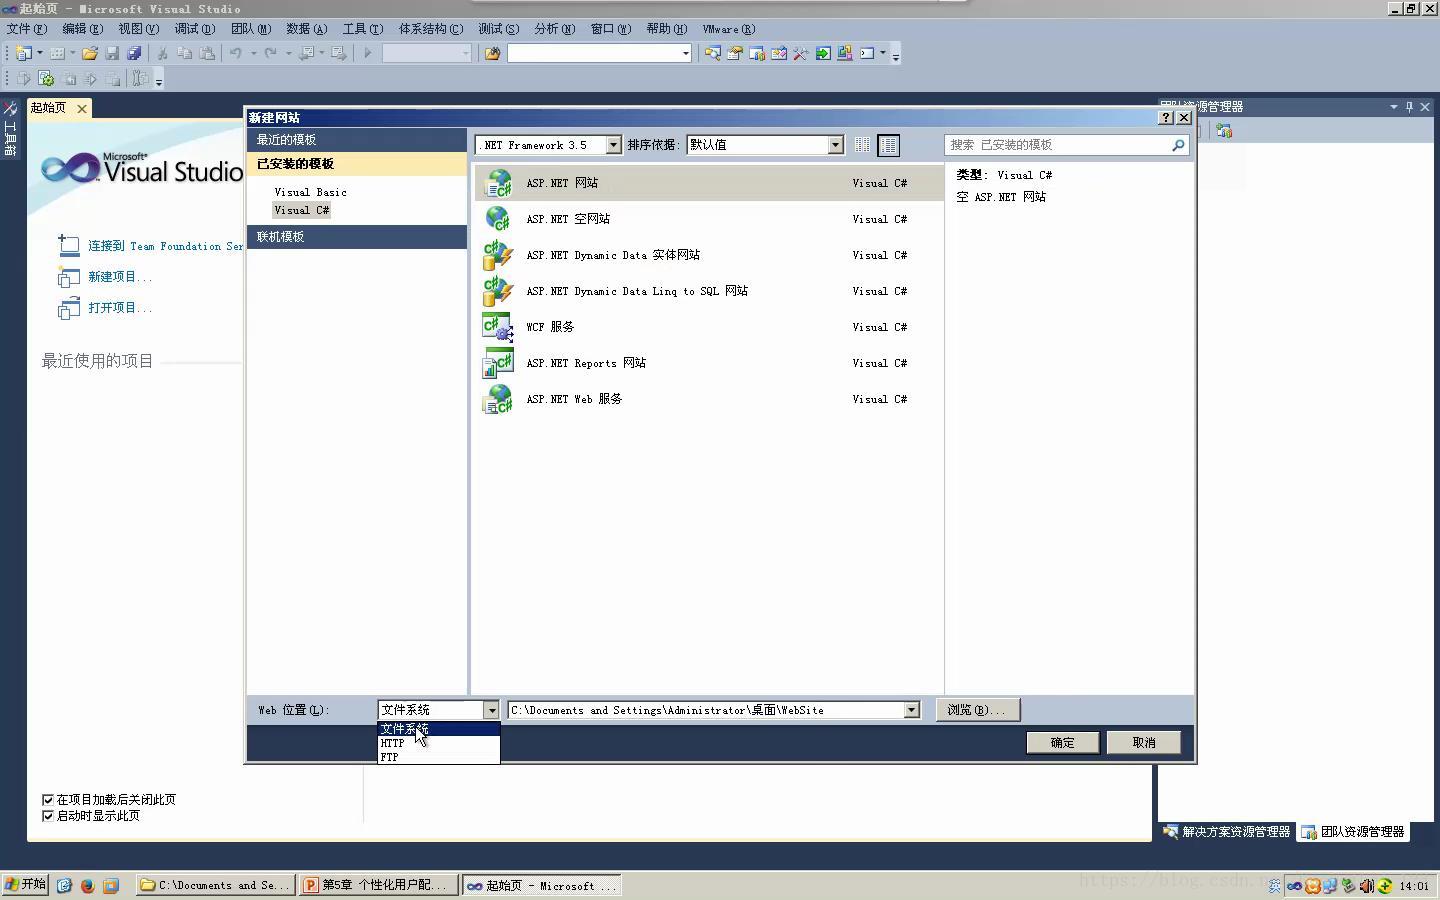
Task: Click the Redo arrow toolbar icon
Action: (x=270, y=53)
